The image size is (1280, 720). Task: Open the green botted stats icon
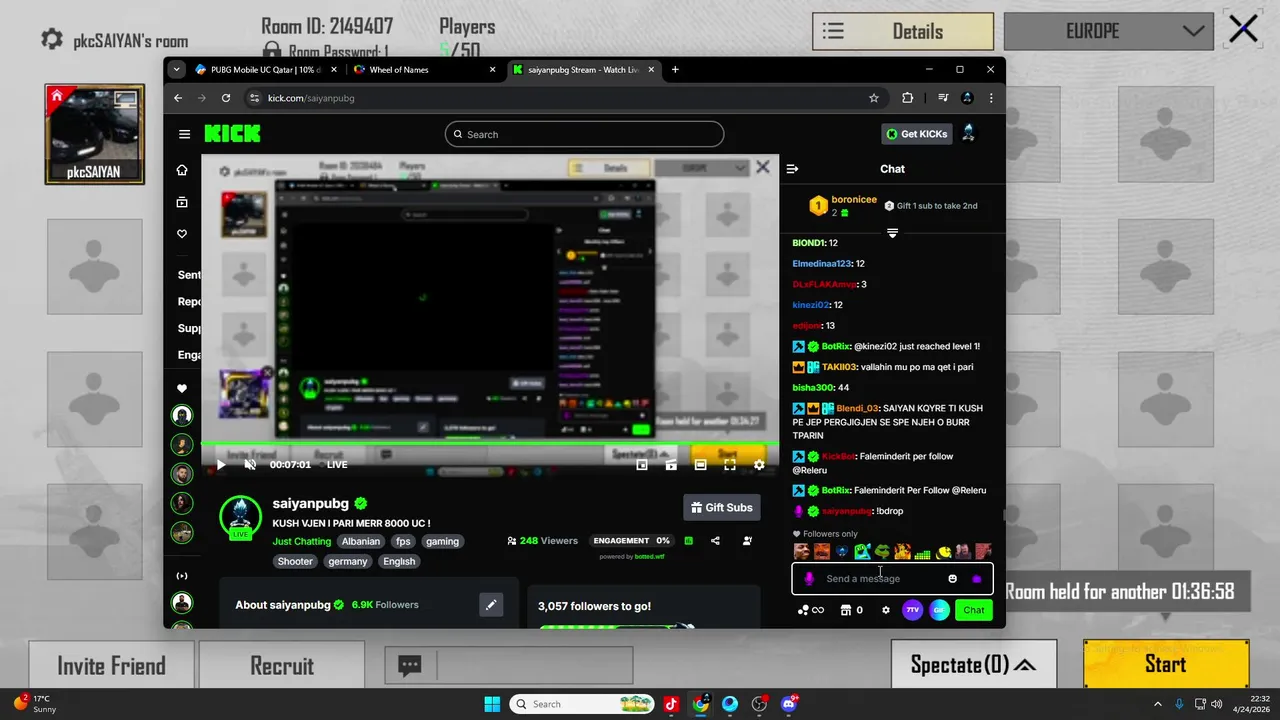688,541
